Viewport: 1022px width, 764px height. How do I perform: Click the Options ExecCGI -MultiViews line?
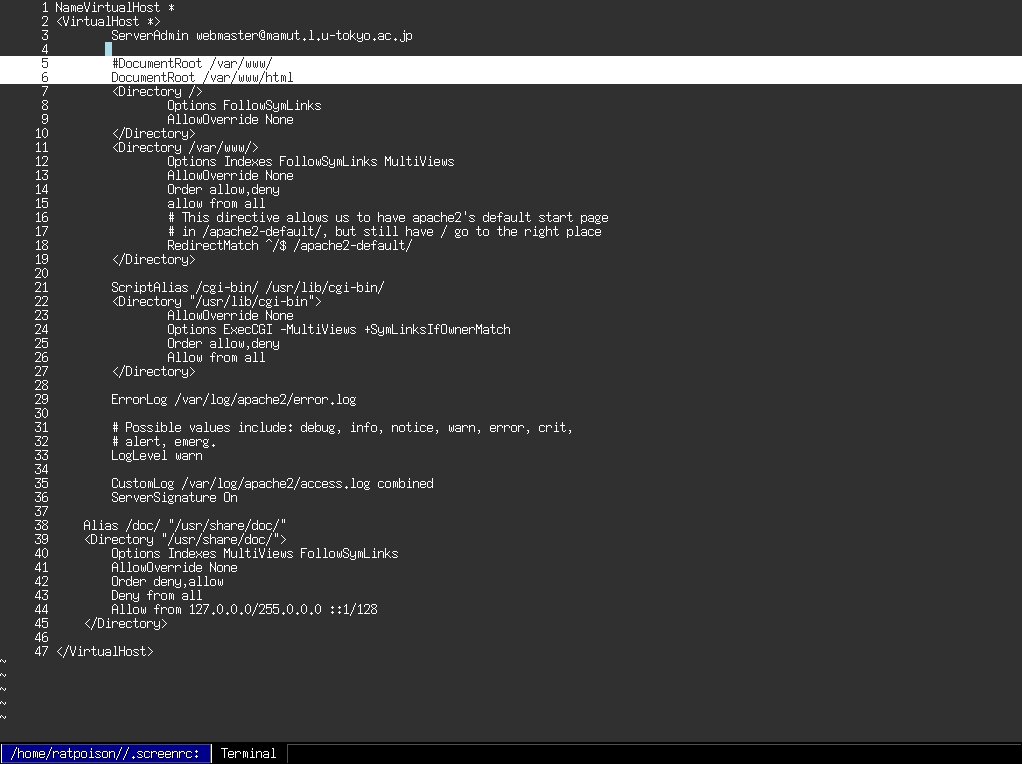pos(338,330)
